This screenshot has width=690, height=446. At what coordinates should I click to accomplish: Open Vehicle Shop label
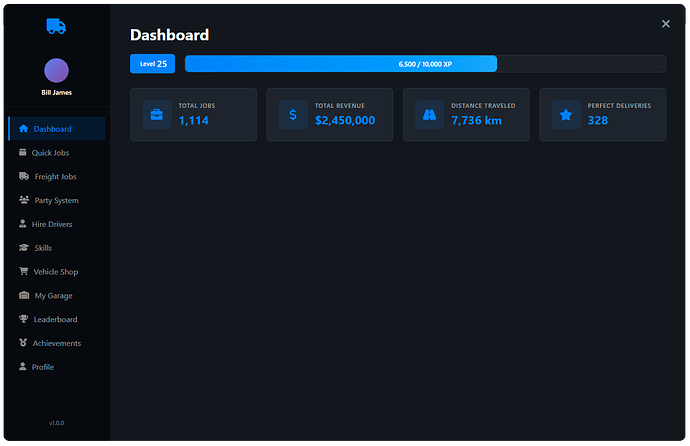[x=56, y=272]
